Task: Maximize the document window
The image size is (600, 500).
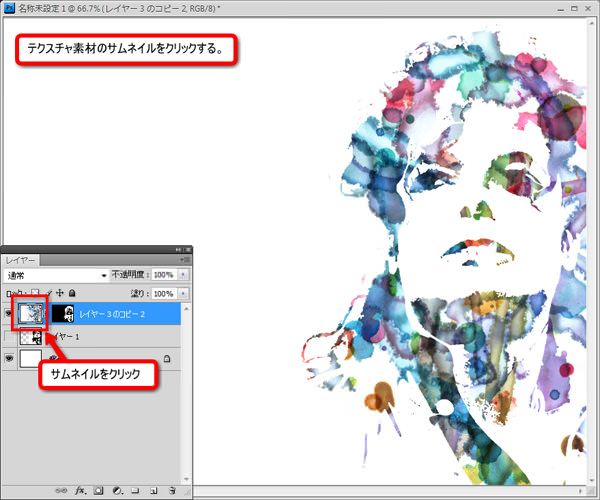Action: pyautogui.click(x=574, y=8)
